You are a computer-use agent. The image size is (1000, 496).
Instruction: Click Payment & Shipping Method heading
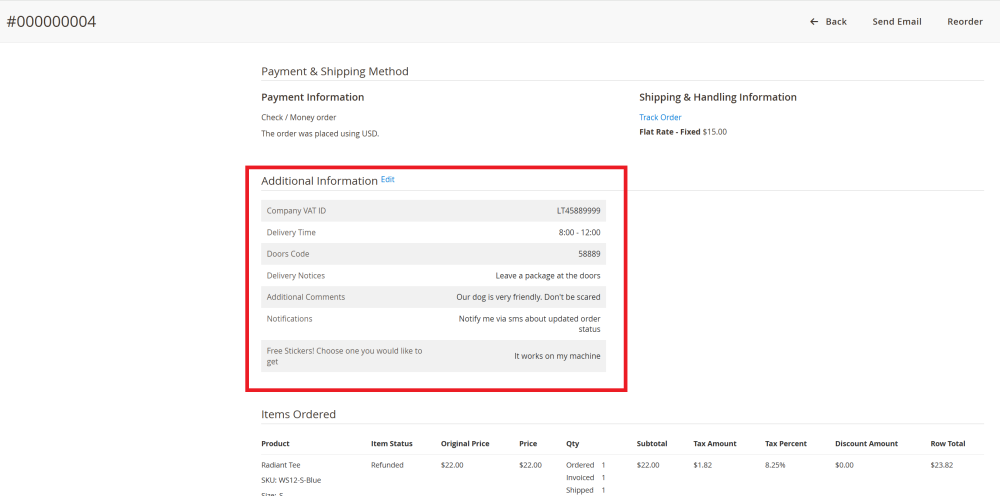pyautogui.click(x=335, y=71)
